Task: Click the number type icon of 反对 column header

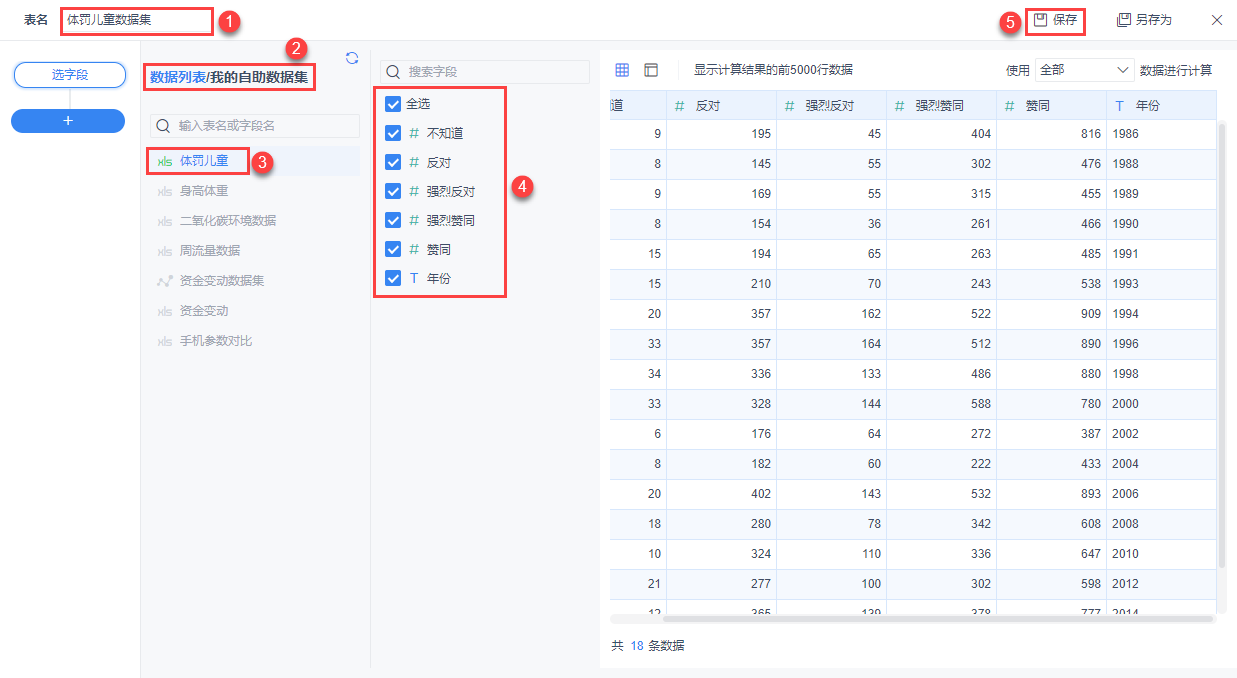Action: (x=680, y=105)
